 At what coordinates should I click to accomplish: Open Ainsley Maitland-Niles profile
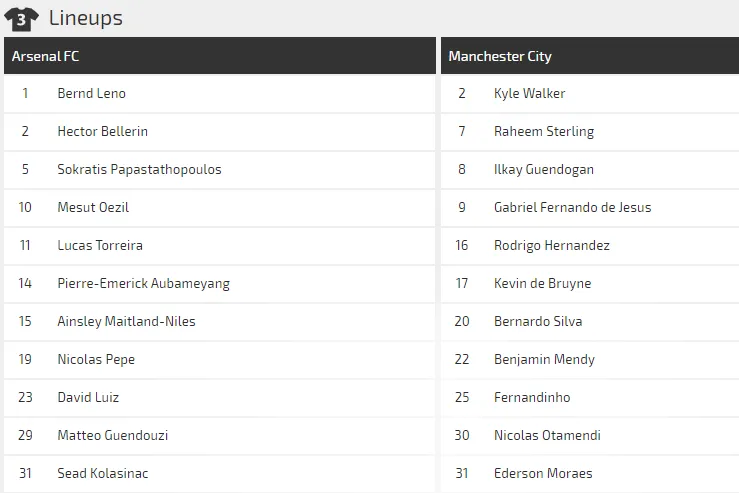pos(126,321)
